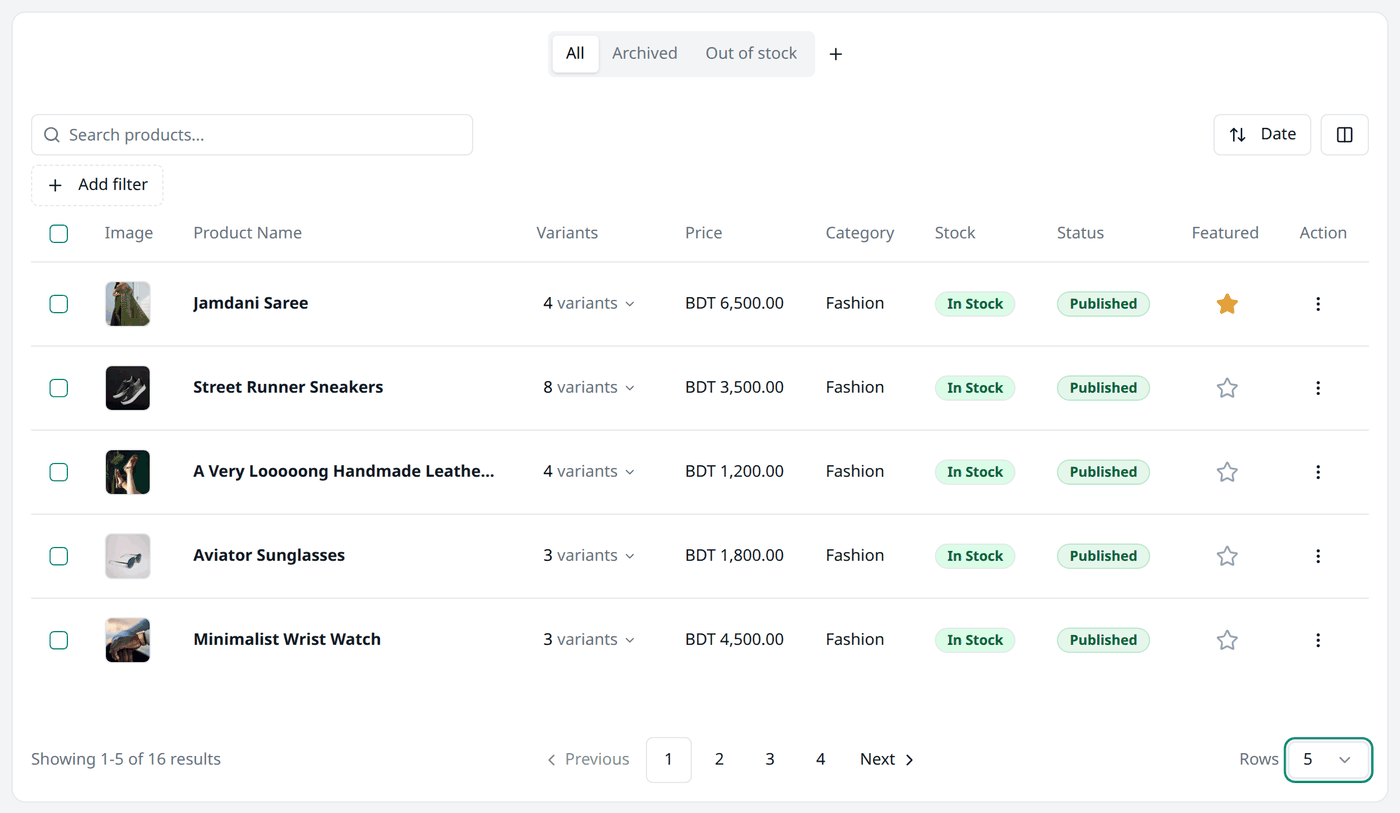Viewport: 1400px width, 813px height.
Task: Click the plus icon to add a view tab
Action: pyautogui.click(x=836, y=54)
